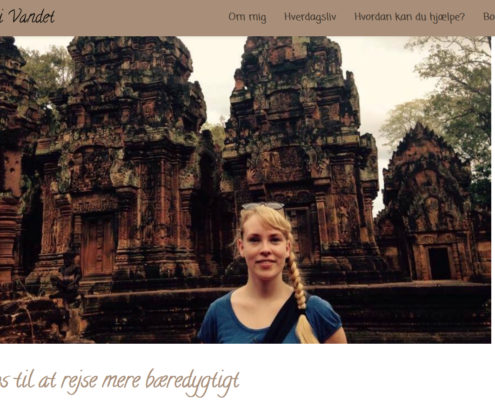Click the heading about rejse mere bæredygtigt

pos(120,381)
